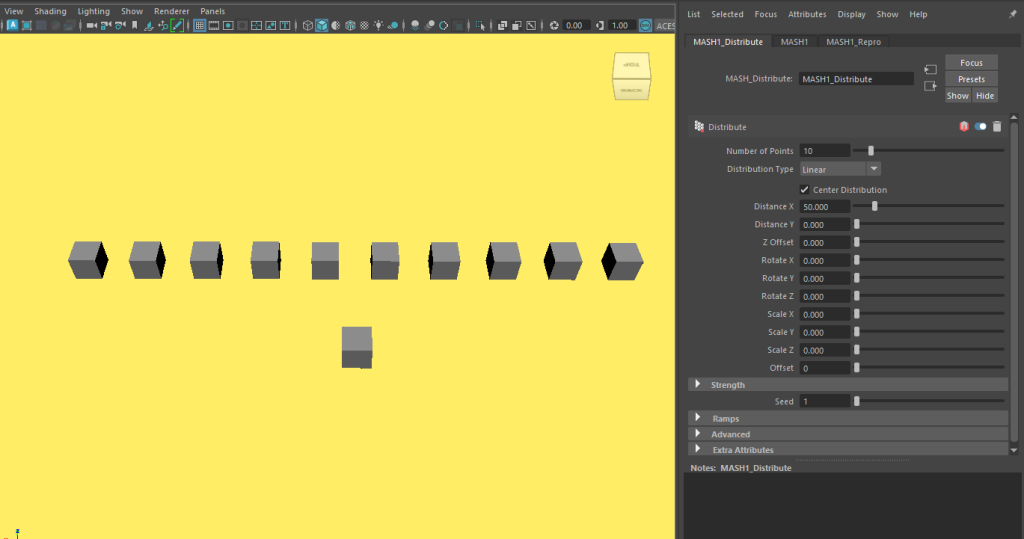Click the red MASH hexagon icon

click(x=964, y=127)
